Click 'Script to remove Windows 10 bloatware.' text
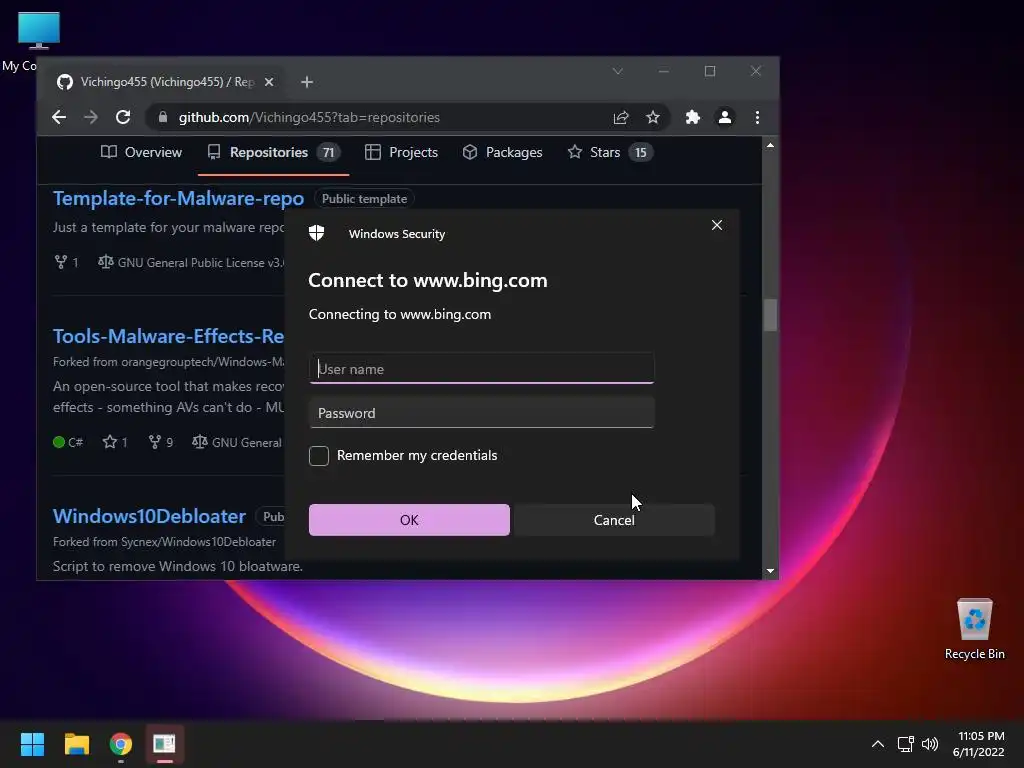Image resolution: width=1024 pixels, height=768 pixels. (178, 566)
